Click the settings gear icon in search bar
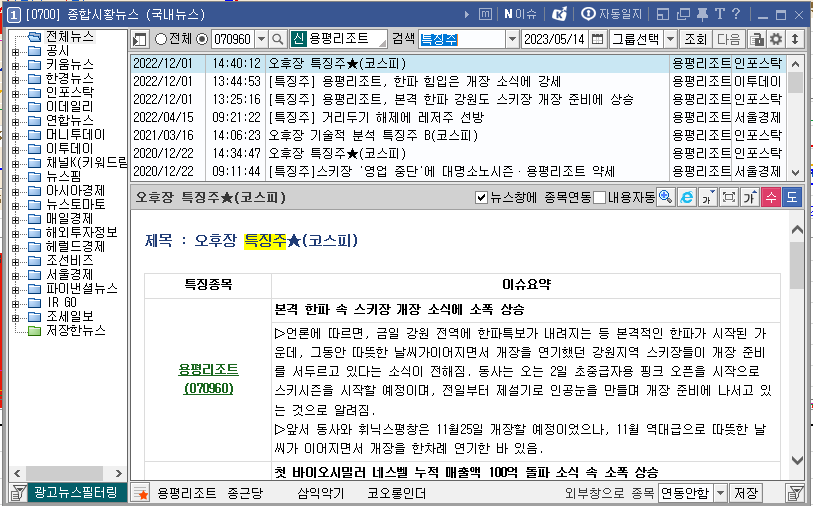The width and height of the screenshot is (813, 506). point(776,39)
